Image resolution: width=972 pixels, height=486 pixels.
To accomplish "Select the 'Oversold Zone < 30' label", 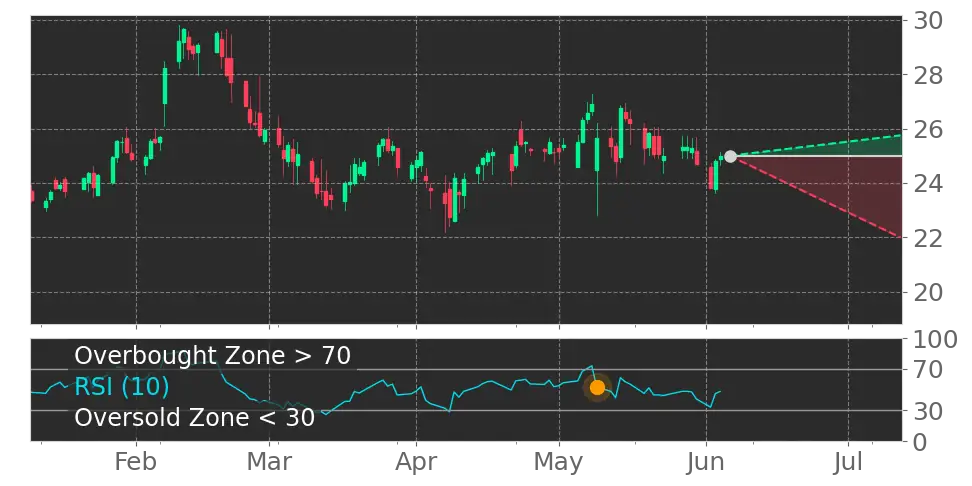I will [195, 417].
